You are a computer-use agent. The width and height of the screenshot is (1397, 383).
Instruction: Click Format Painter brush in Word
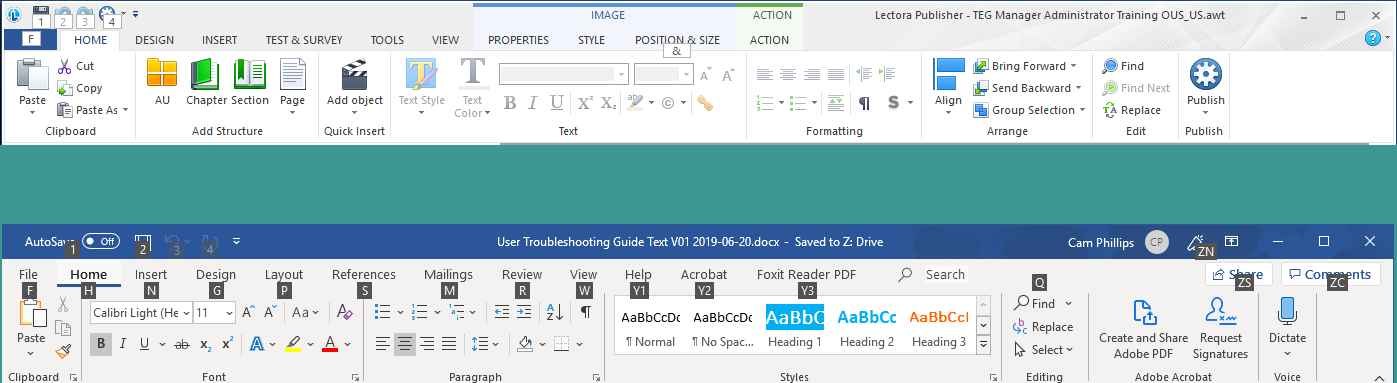[63, 351]
